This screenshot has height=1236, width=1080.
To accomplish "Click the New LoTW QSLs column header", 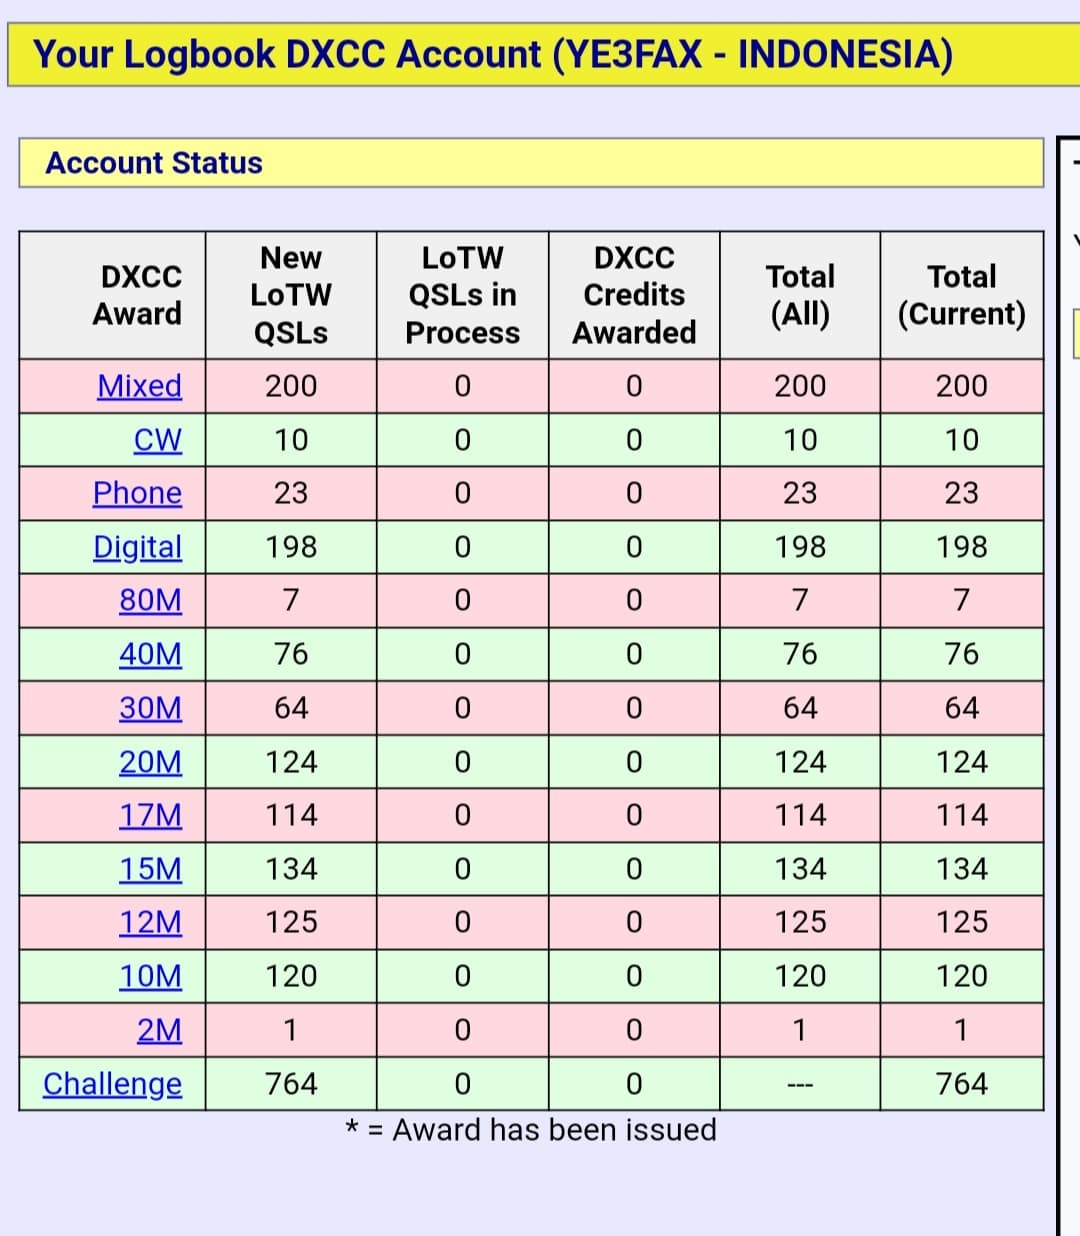I will click(291, 295).
